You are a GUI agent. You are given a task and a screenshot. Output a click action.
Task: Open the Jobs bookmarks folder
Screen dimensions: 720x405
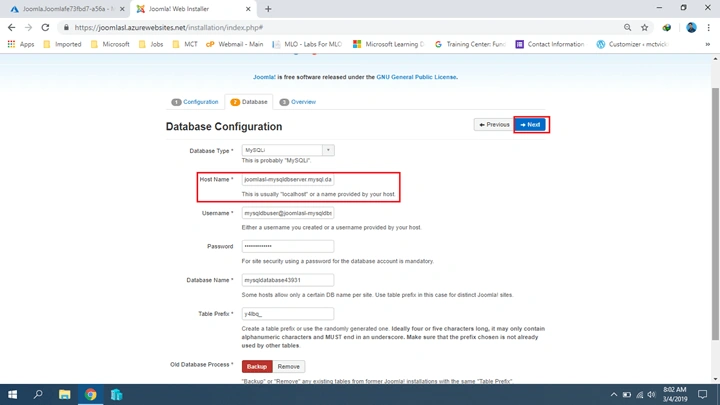[x=151, y=44]
